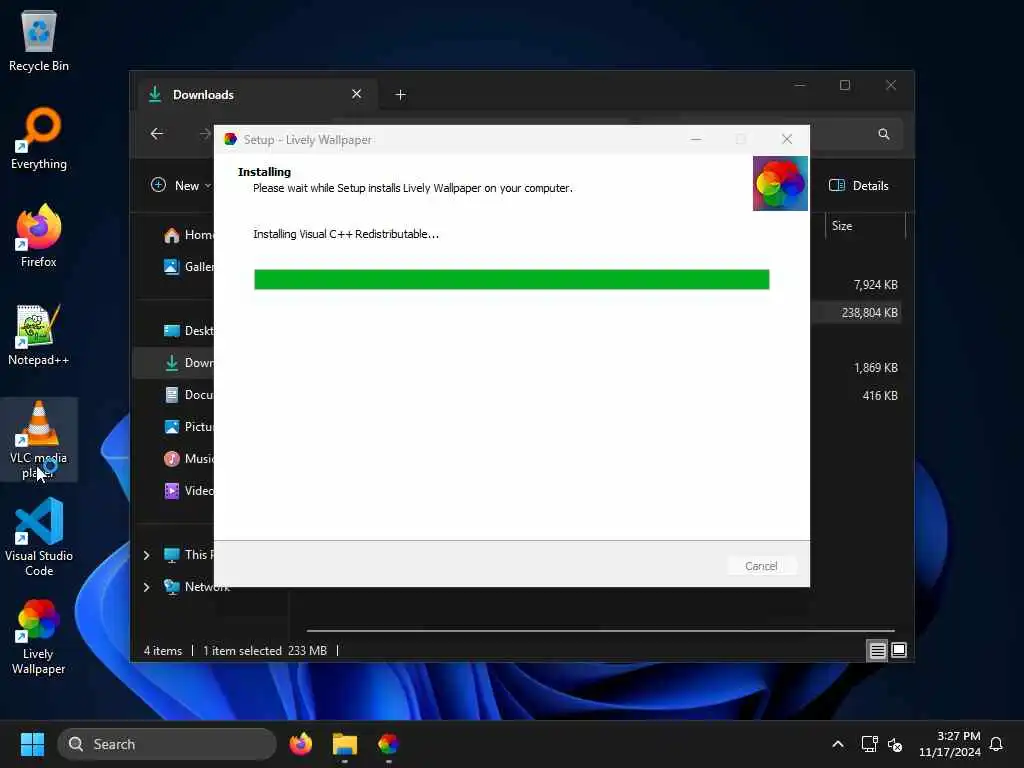Select This PC in navigation pane
The width and height of the screenshot is (1024, 768).
[188, 555]
